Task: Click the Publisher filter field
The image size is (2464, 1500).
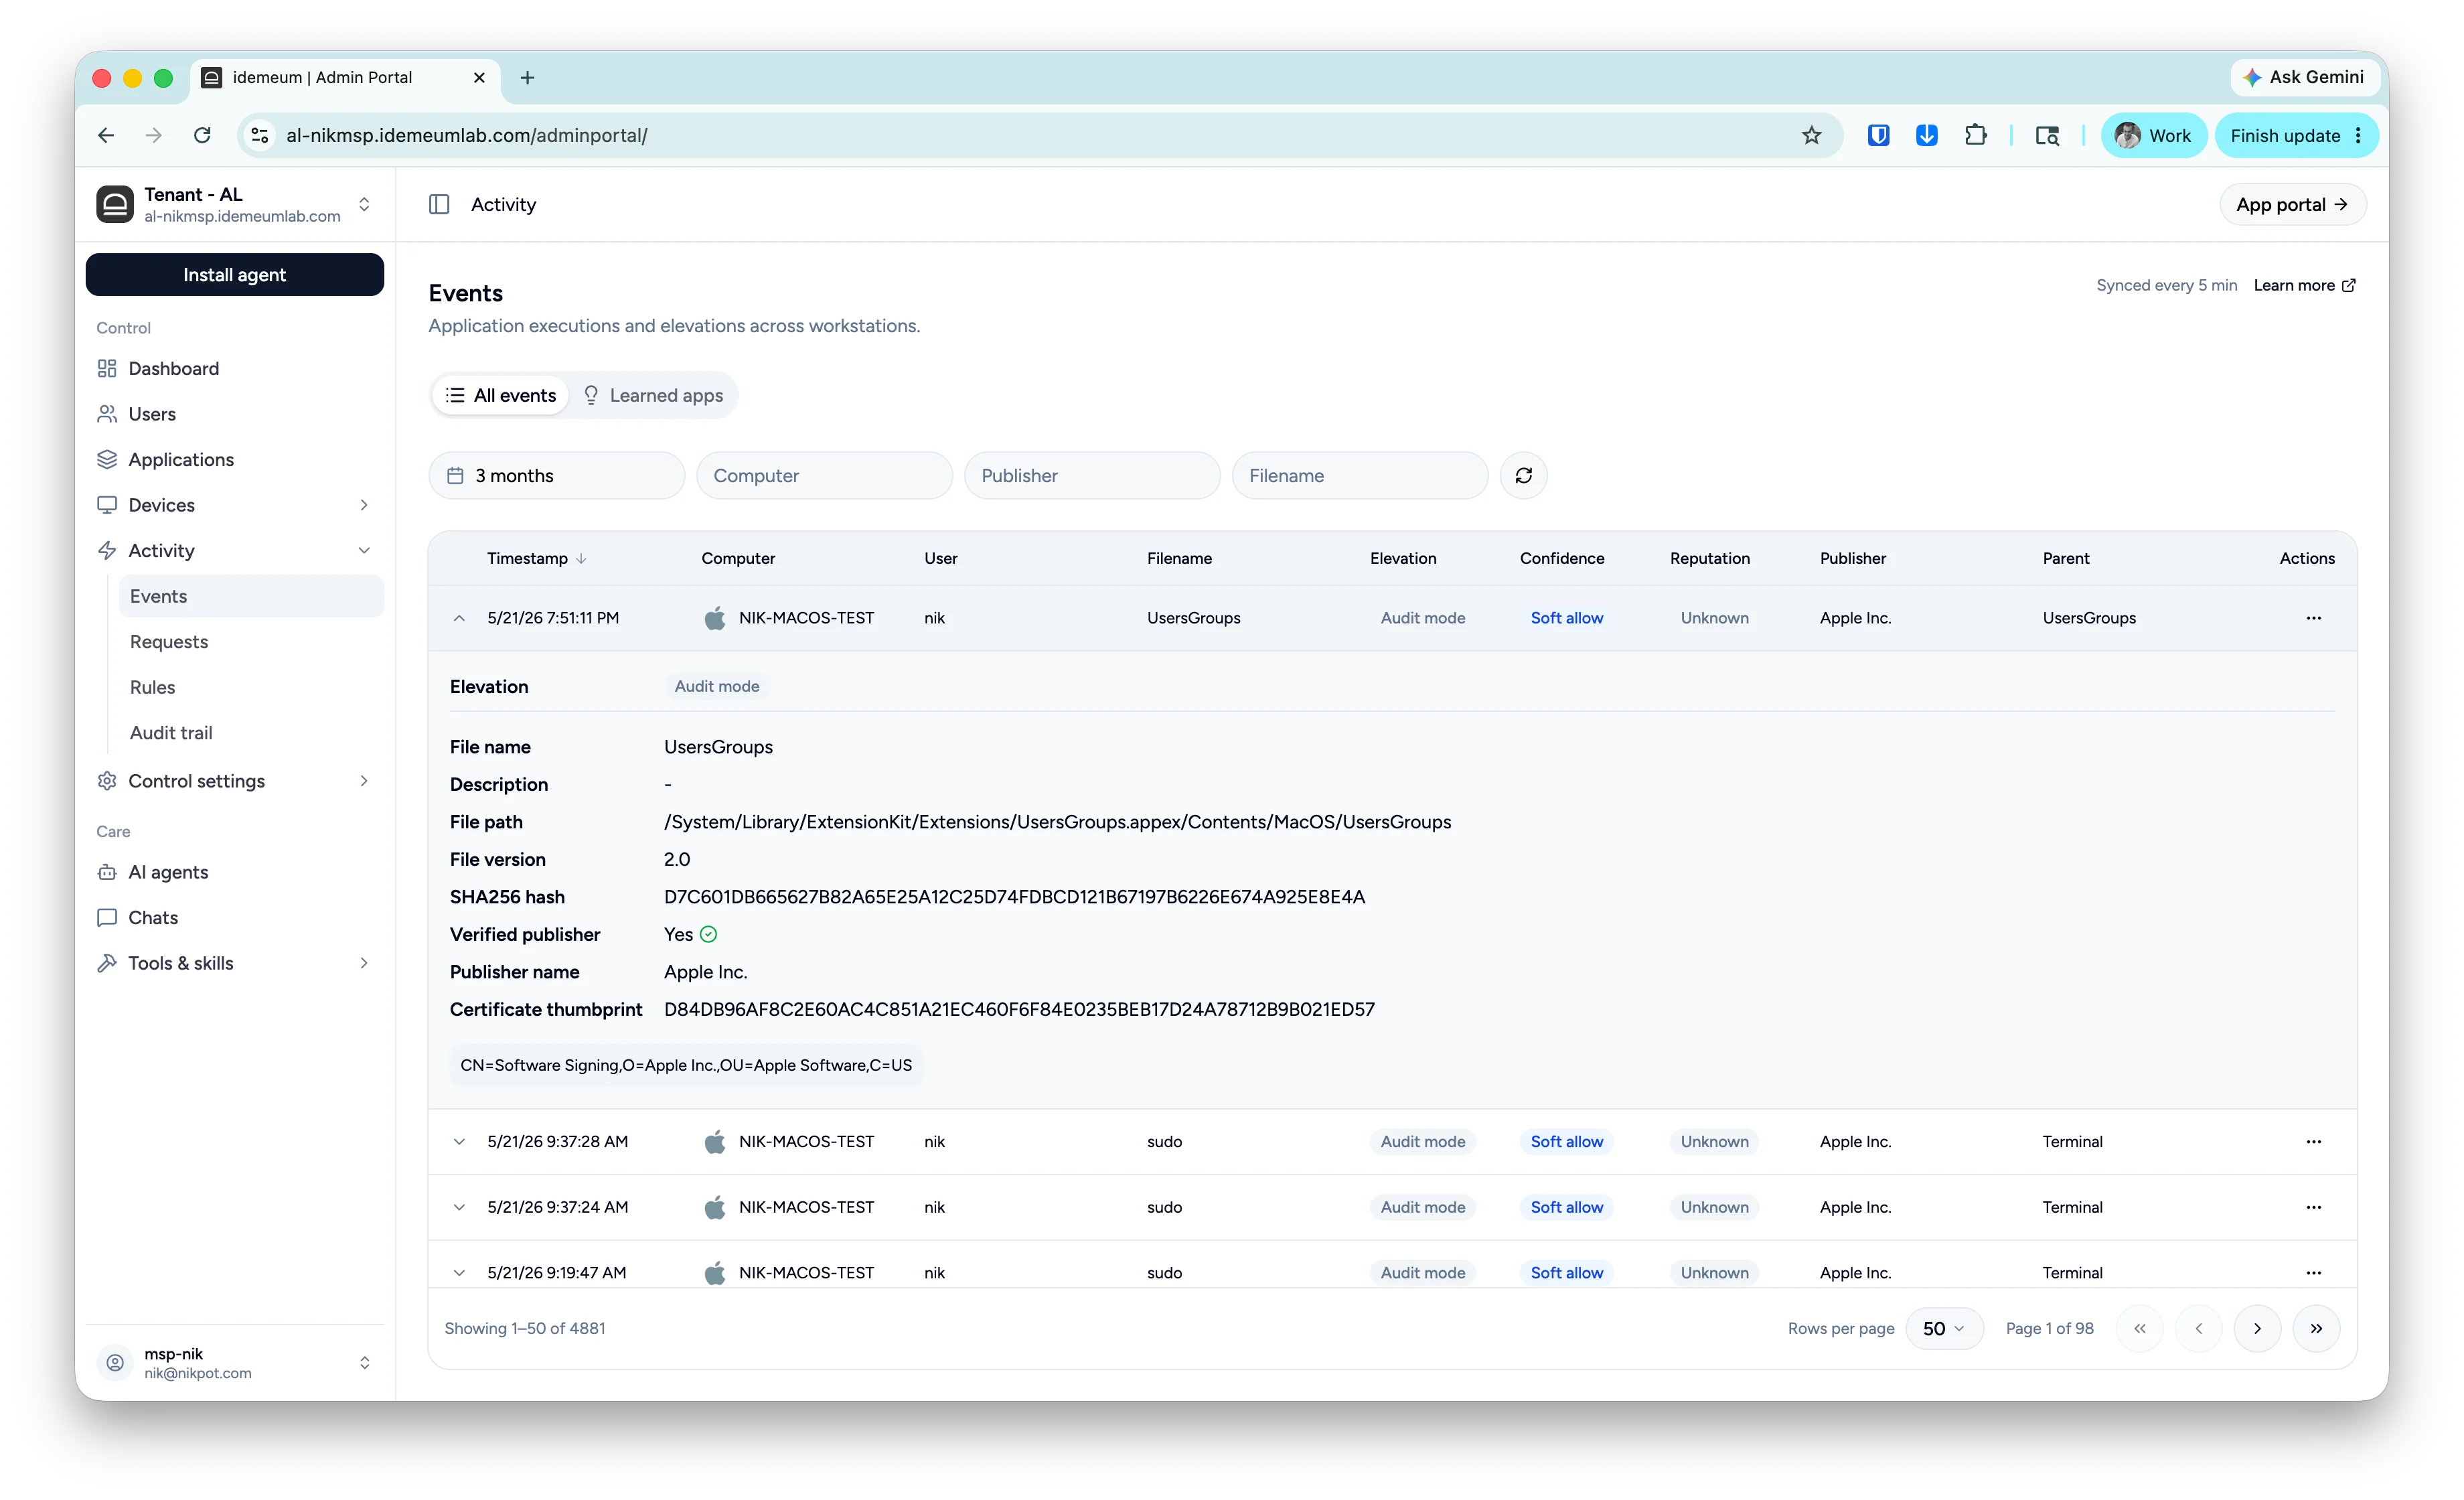Action: [1092, 476]
